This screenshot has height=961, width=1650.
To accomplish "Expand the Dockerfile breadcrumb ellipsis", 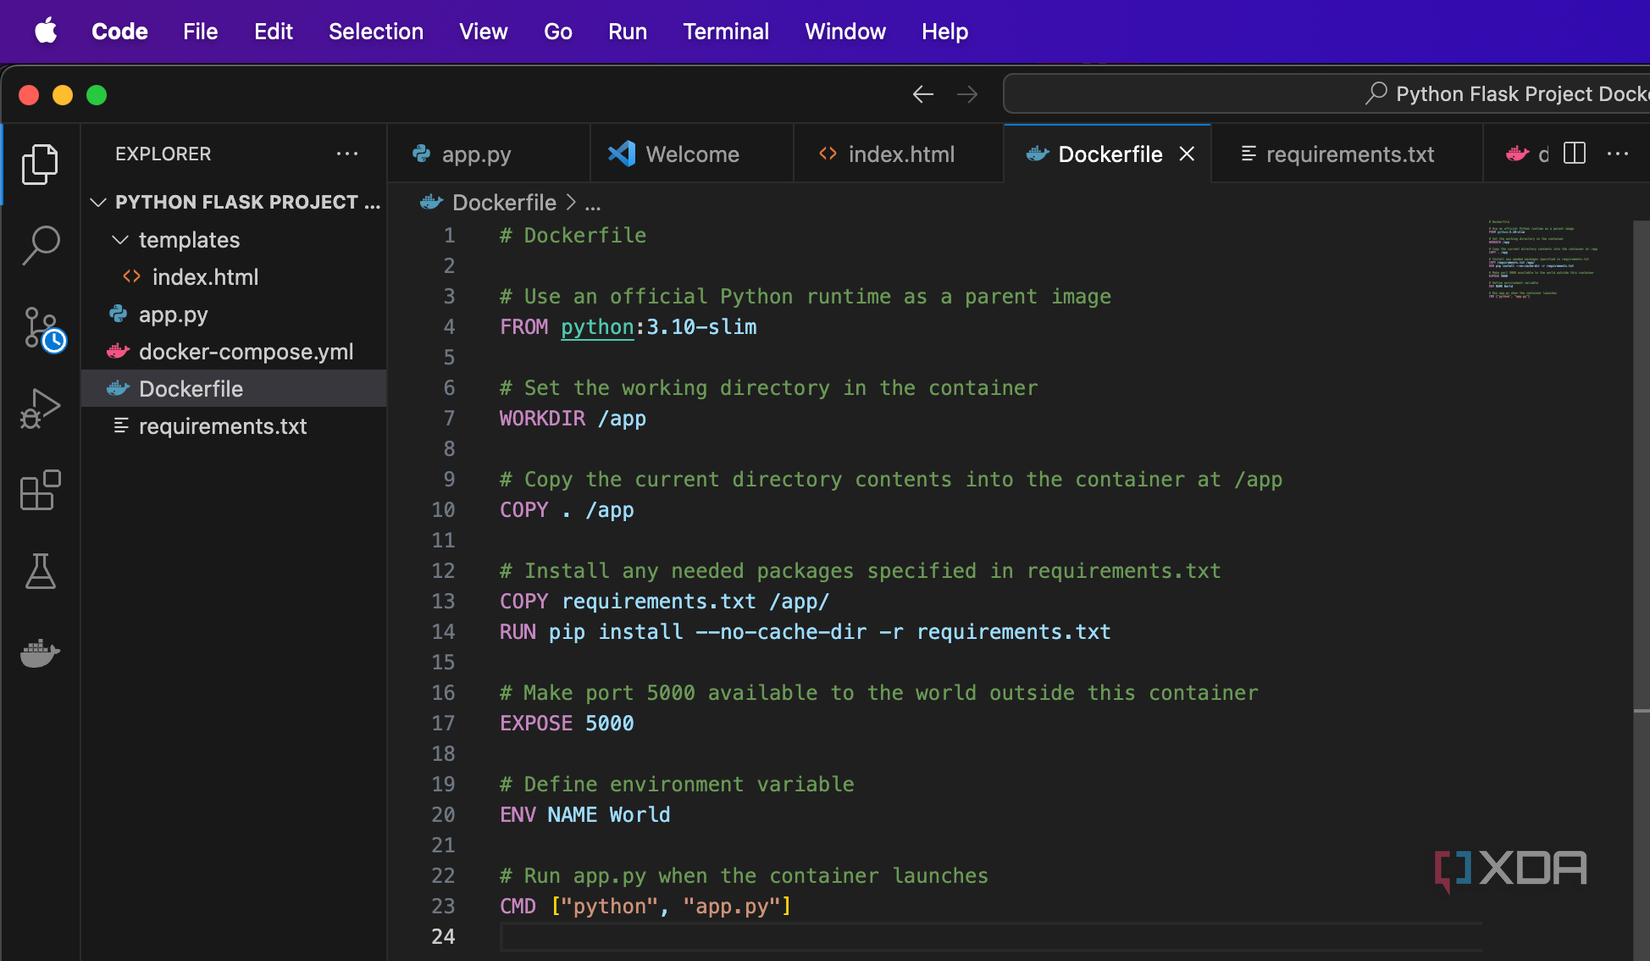I will click(x=593, y=203).
